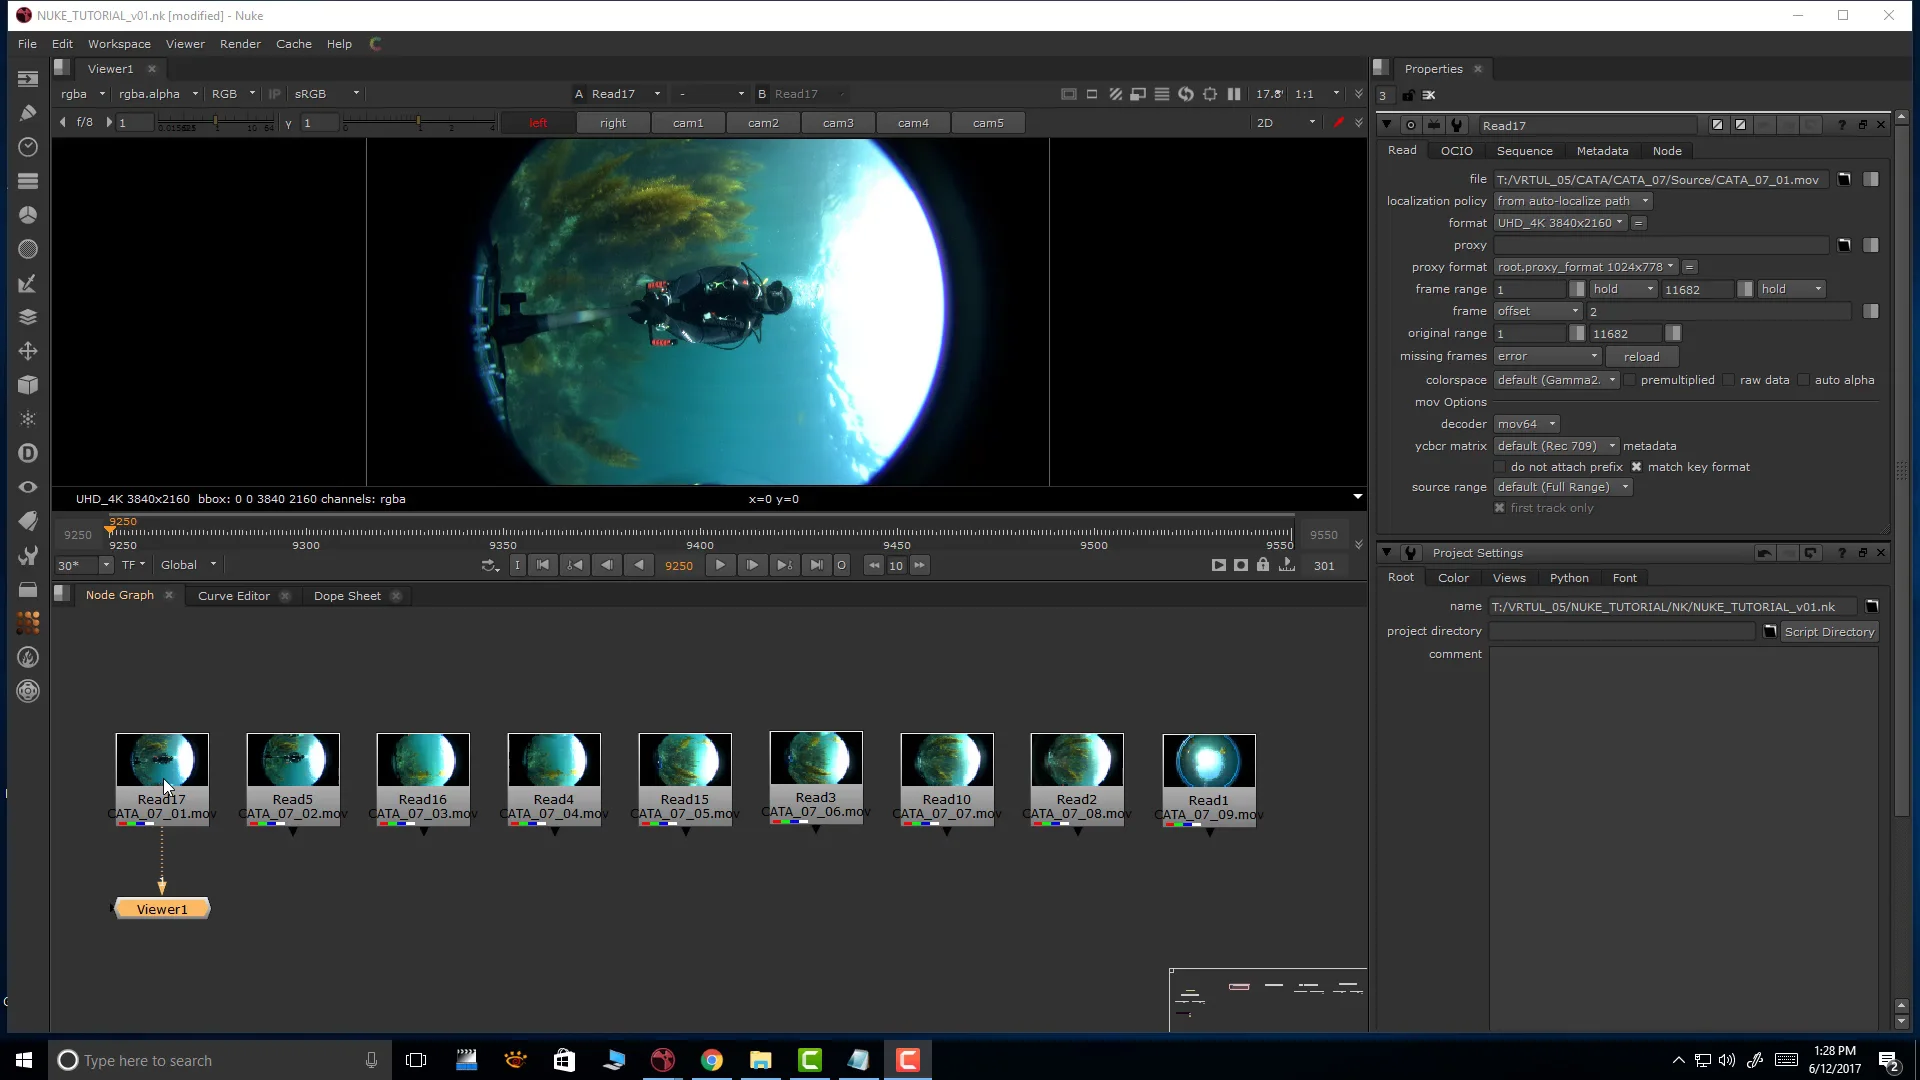Pause the viewer playback updates
This screenshot has width=1920, height=1080.
1234,94
